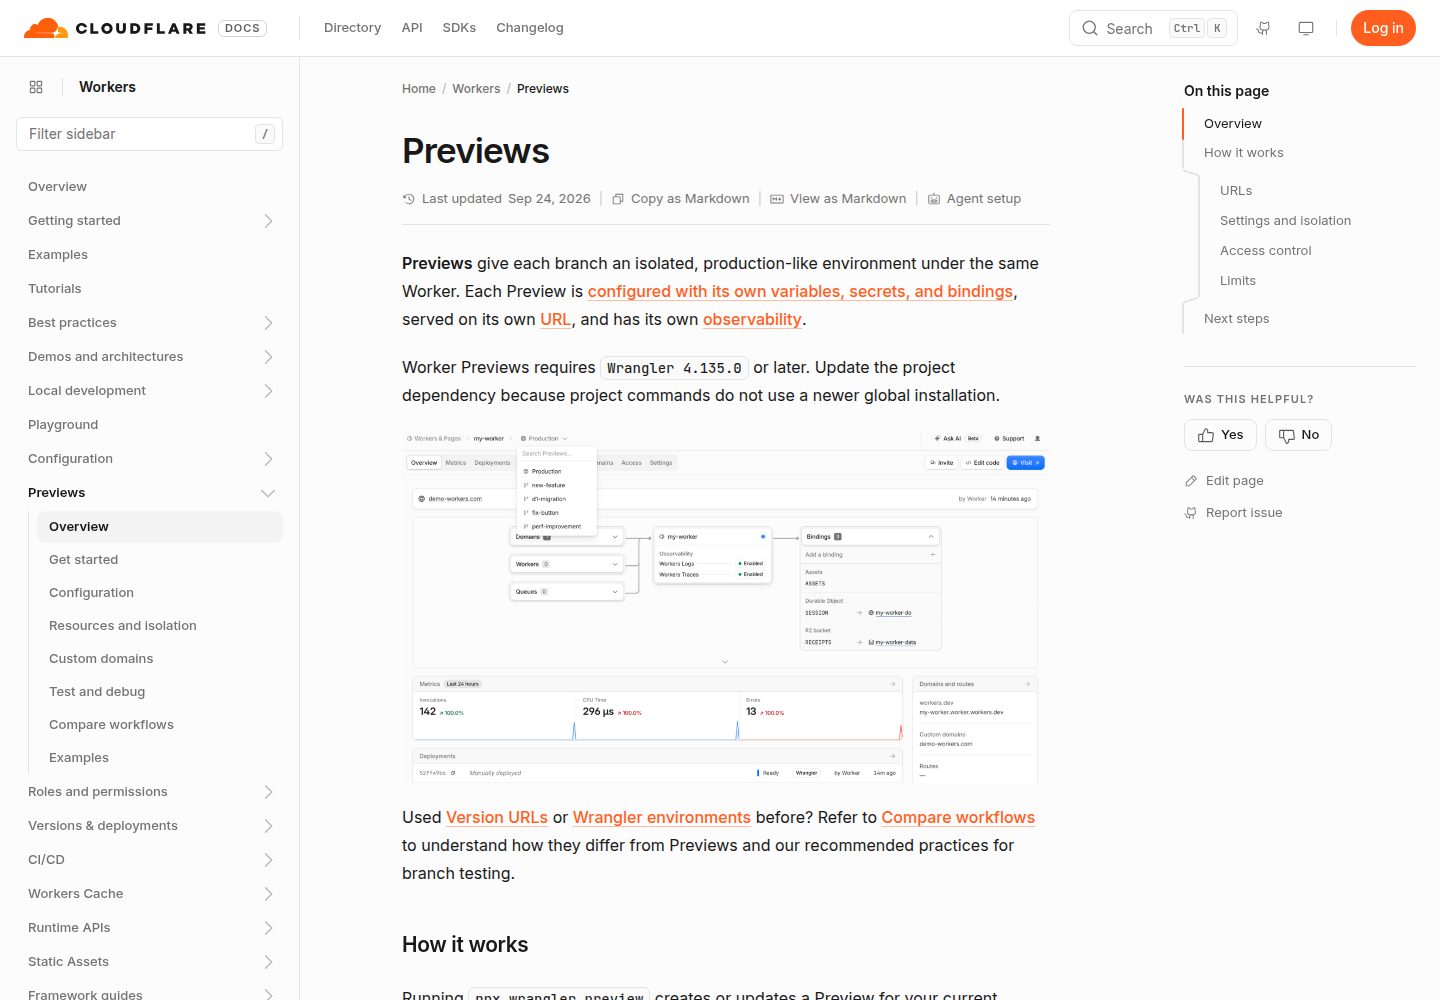
Task: Open the API menu item
Action: coord(412,28)
